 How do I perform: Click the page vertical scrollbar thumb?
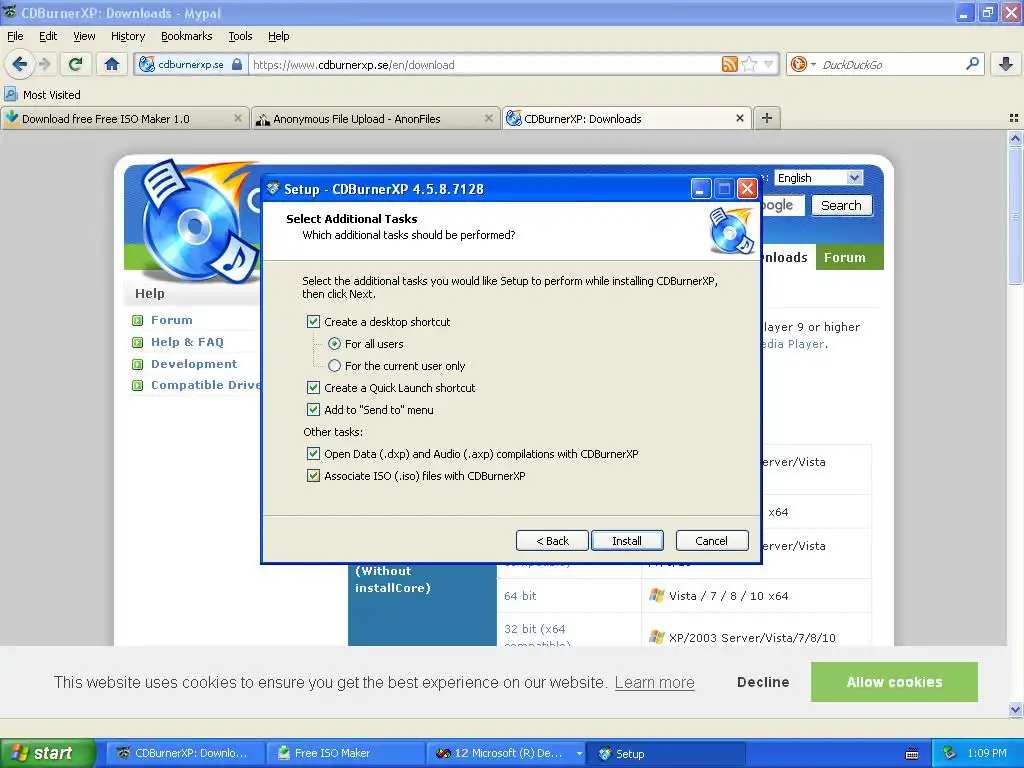coord(1015,216)
